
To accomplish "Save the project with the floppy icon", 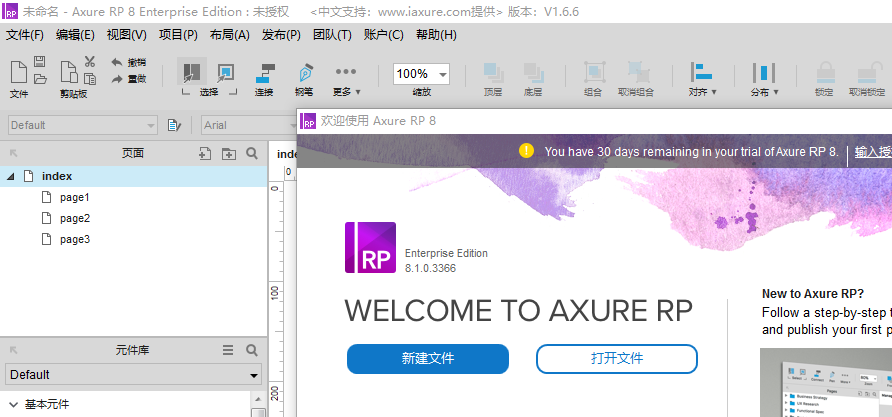I will coord(40,61).
